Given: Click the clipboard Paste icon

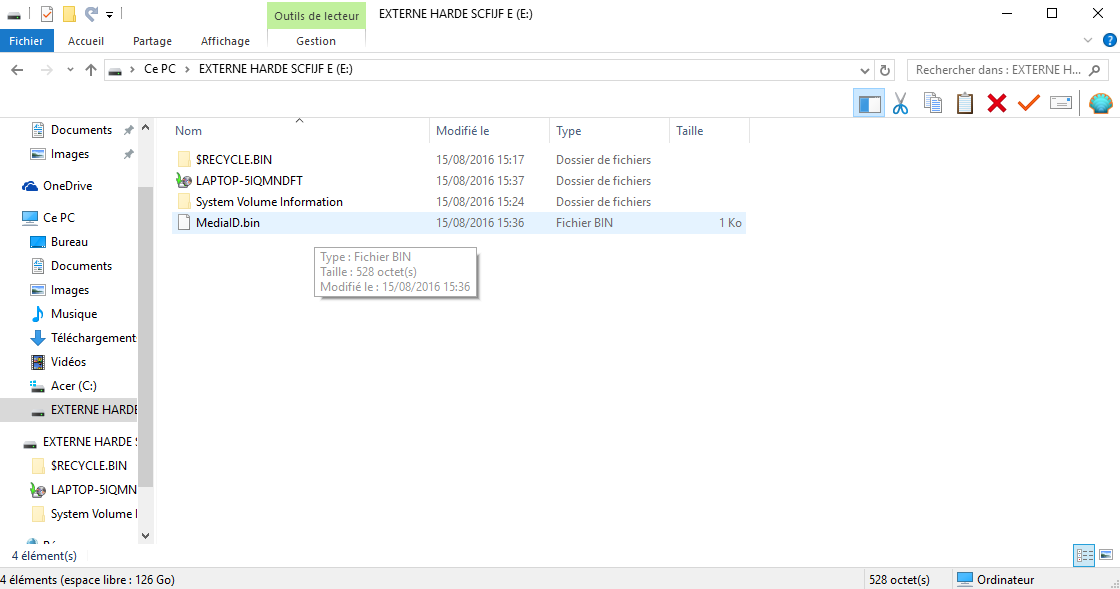Looking at the screenshot, I should coord(964,104).
